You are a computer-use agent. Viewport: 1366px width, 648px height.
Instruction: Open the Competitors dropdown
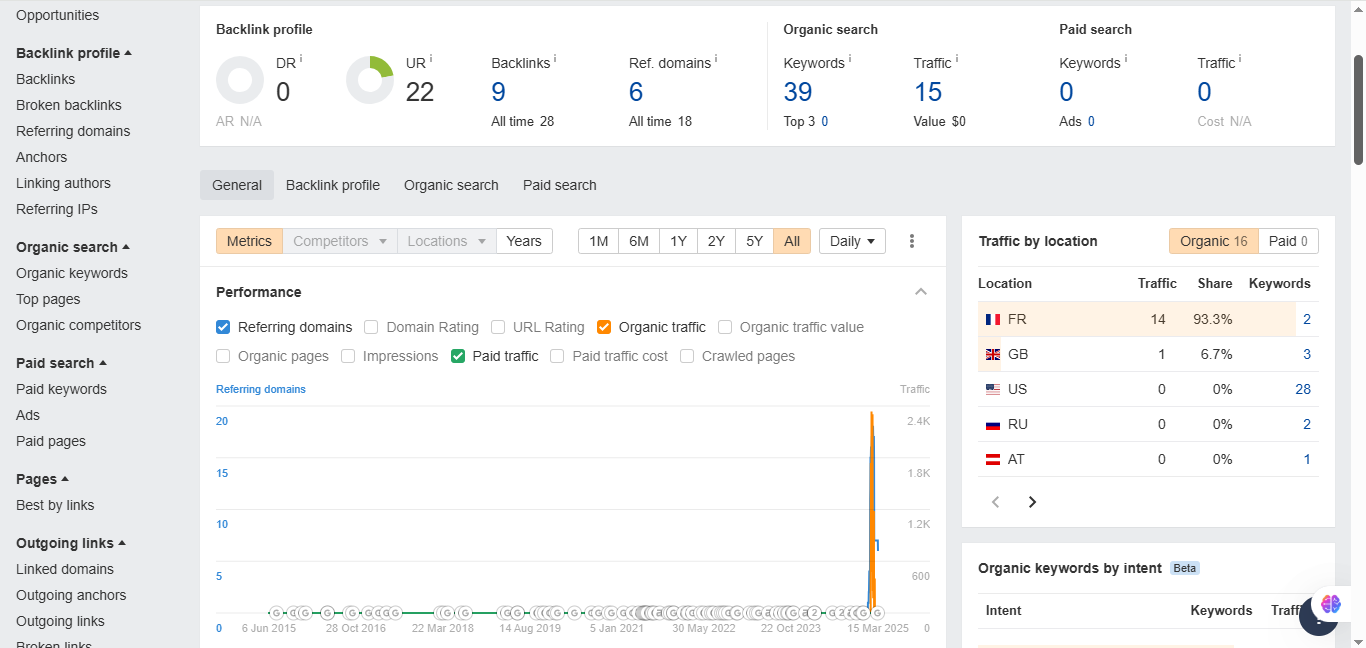339,241
